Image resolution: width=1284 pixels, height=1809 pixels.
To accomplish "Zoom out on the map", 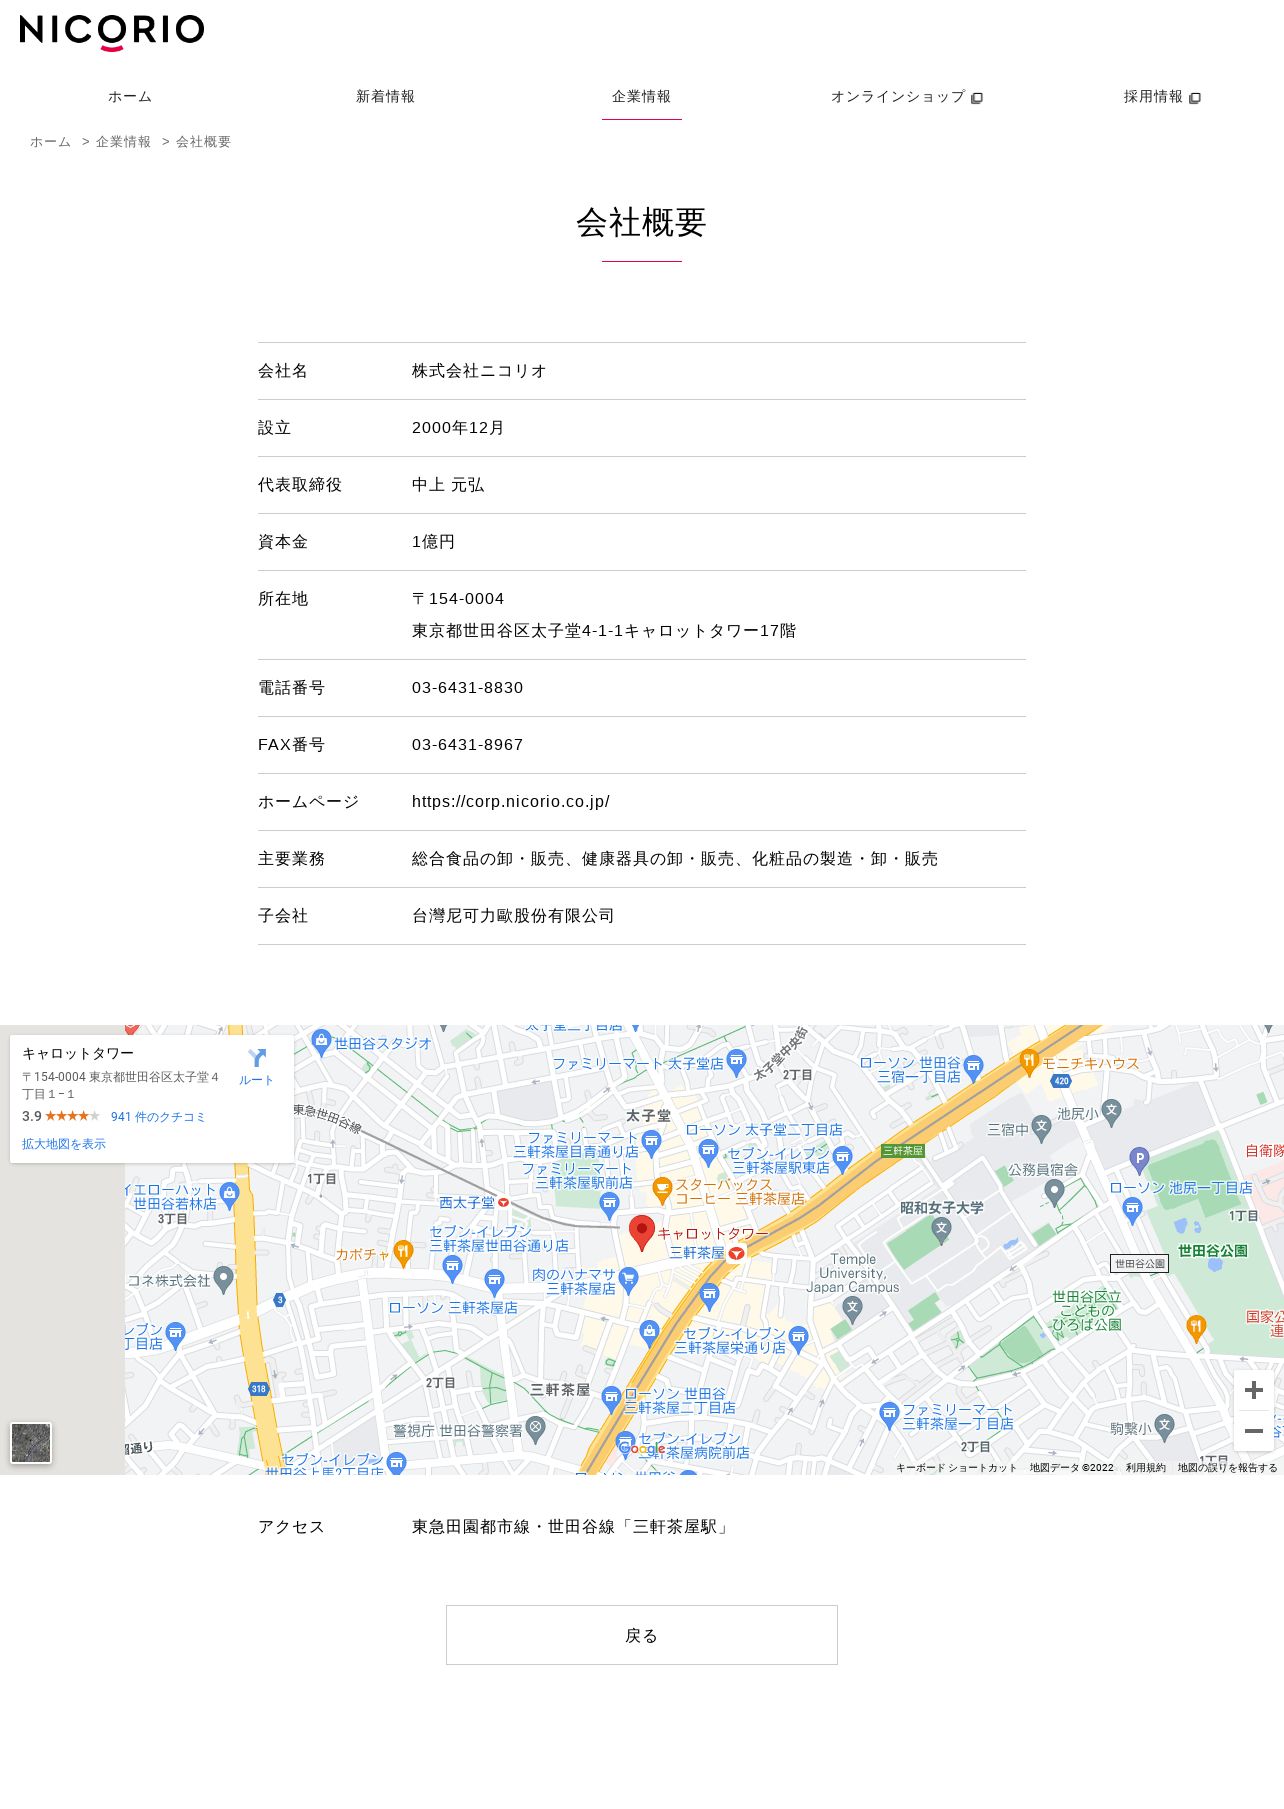I will tap(1253, 1431).
